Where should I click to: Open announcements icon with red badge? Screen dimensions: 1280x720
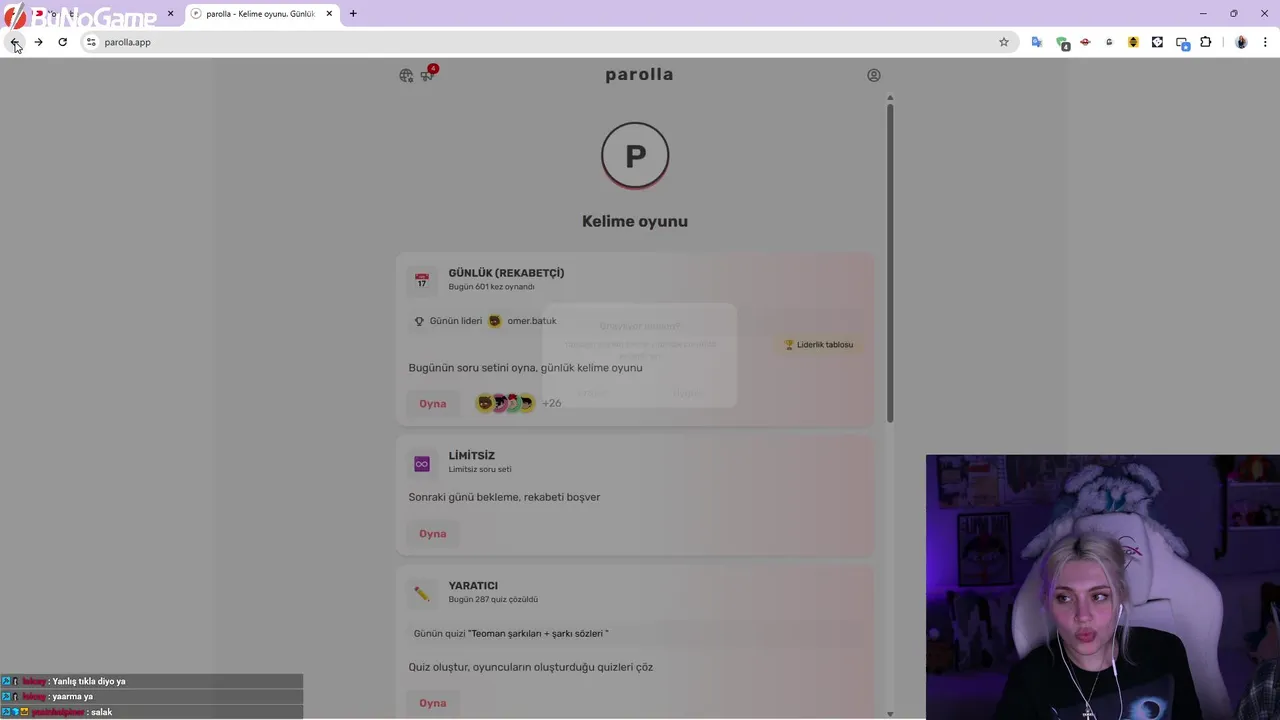click(x=428, y=74)
